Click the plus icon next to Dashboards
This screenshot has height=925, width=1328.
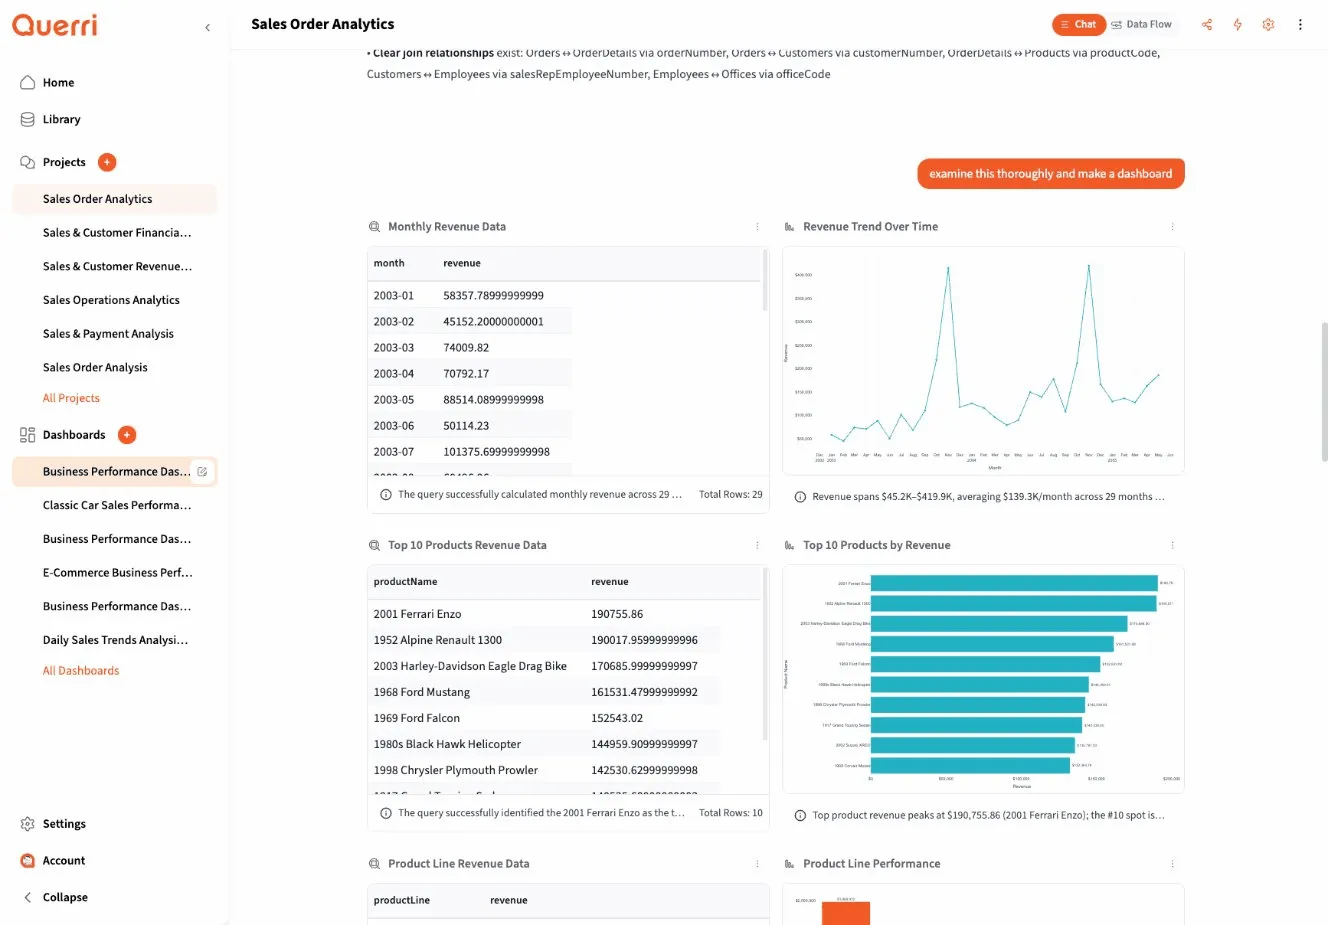tap(126, 434)
